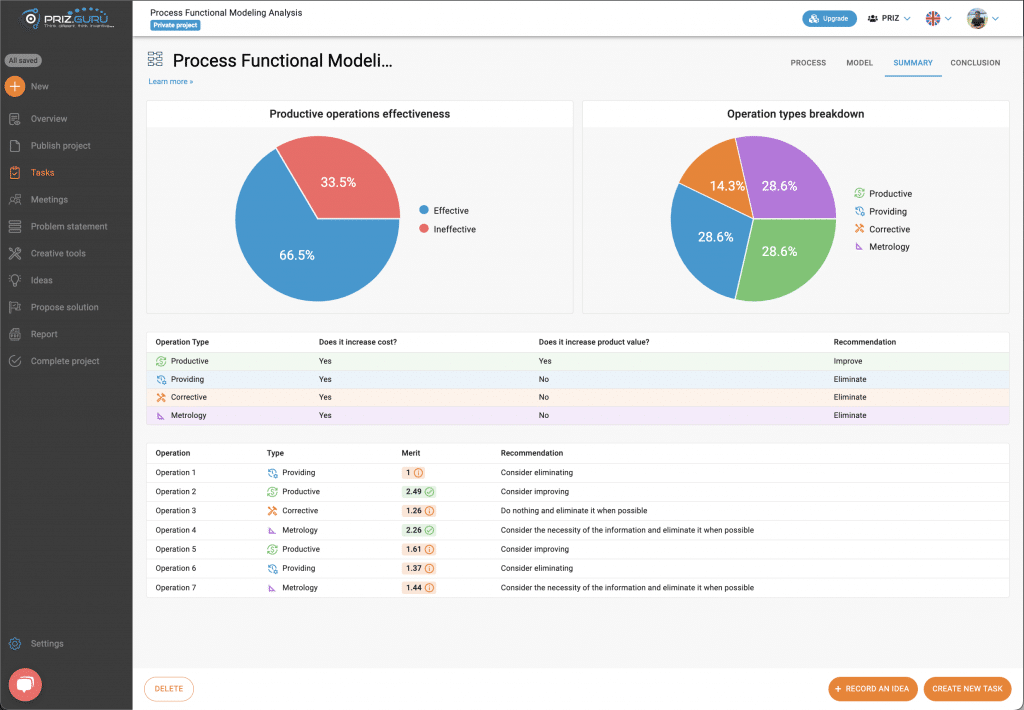Click the Private project badge
Screen dimensions: 1024x710
pos(175,25)
